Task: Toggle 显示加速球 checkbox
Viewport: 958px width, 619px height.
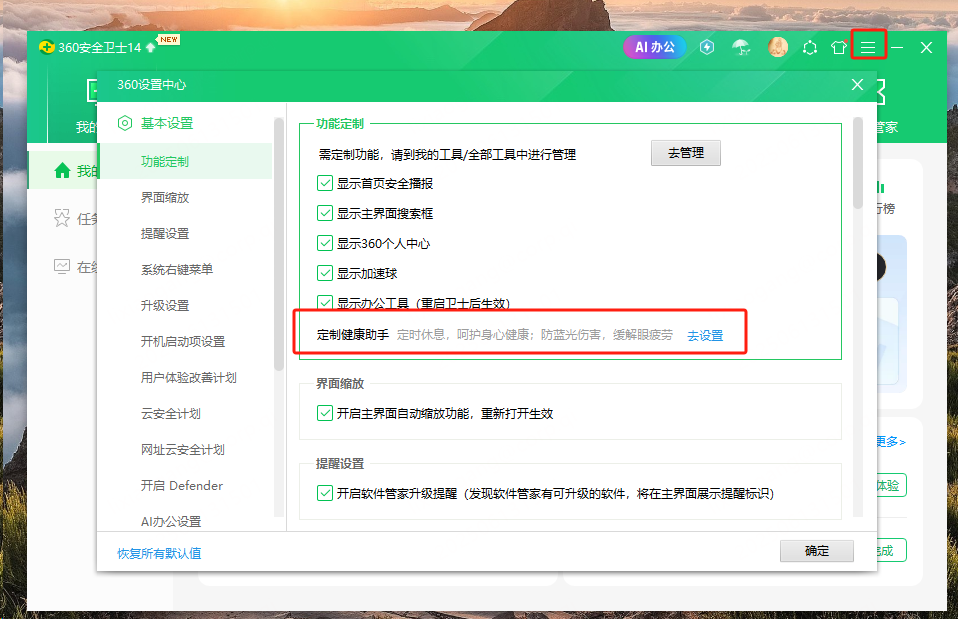Action: [x=325, y=273]
